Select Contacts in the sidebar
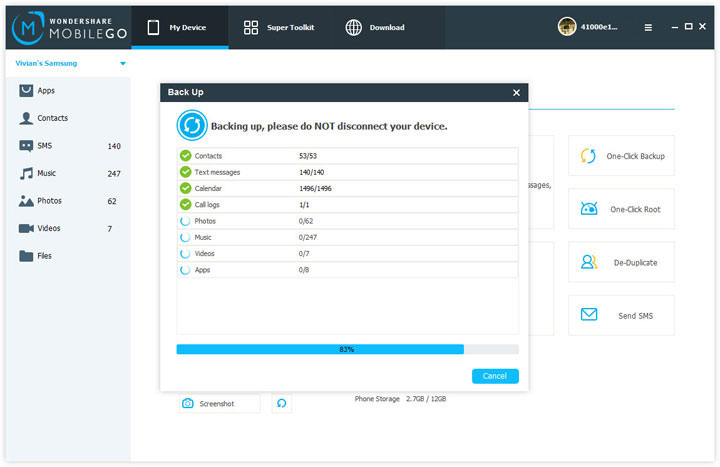The height and width of the screenshot is (467, 720). tap(68, 118)
